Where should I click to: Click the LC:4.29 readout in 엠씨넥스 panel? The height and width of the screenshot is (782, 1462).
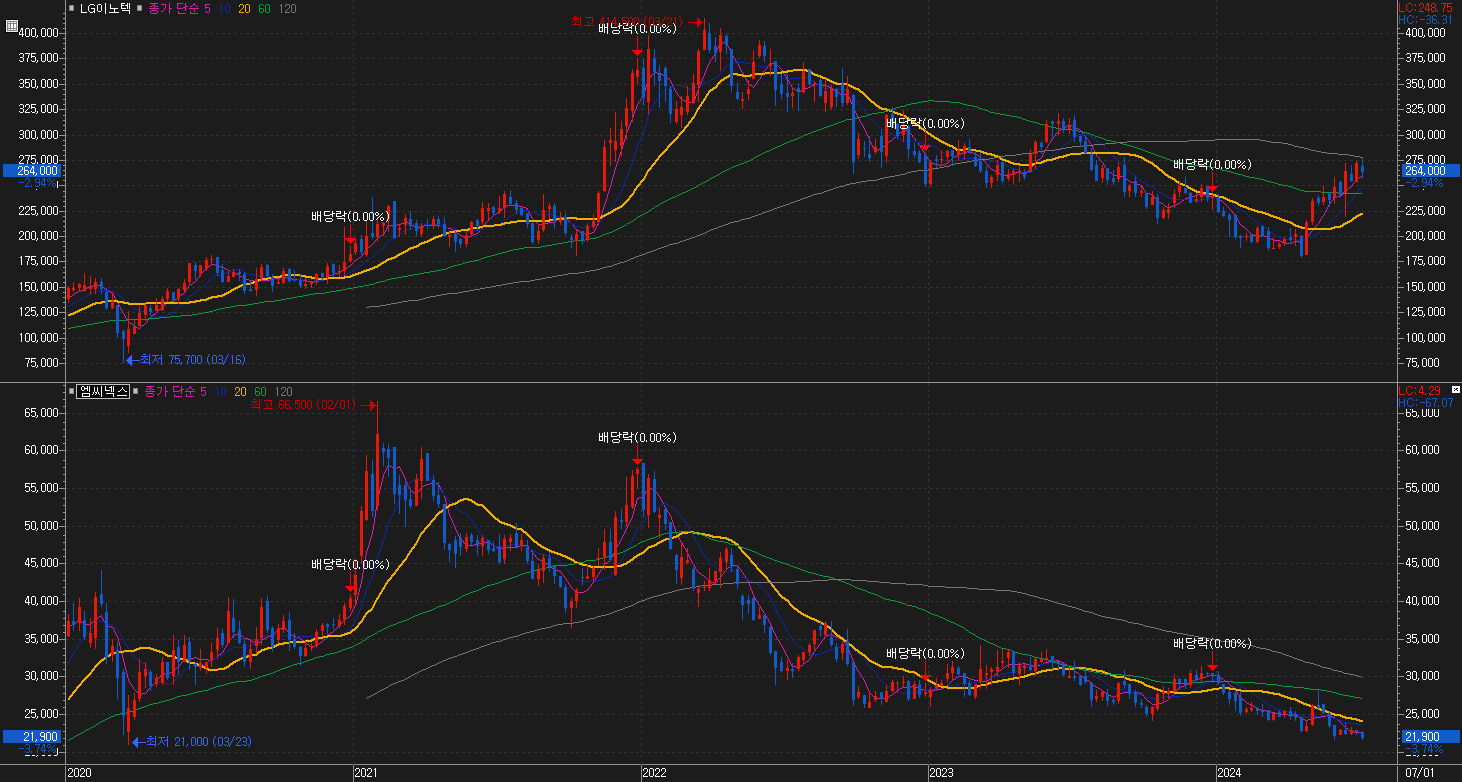(1418, 390)
